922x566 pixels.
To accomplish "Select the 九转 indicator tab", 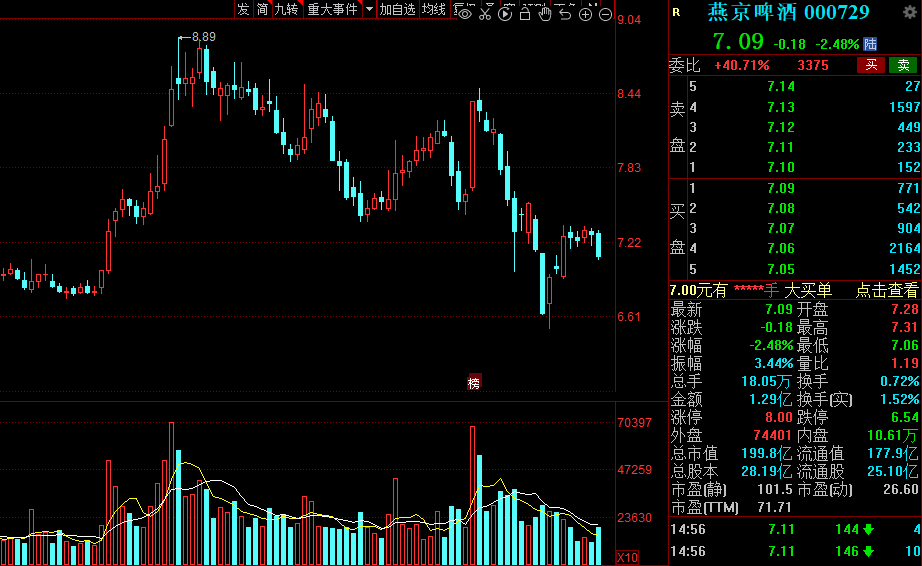I will (x=286, y=9).
